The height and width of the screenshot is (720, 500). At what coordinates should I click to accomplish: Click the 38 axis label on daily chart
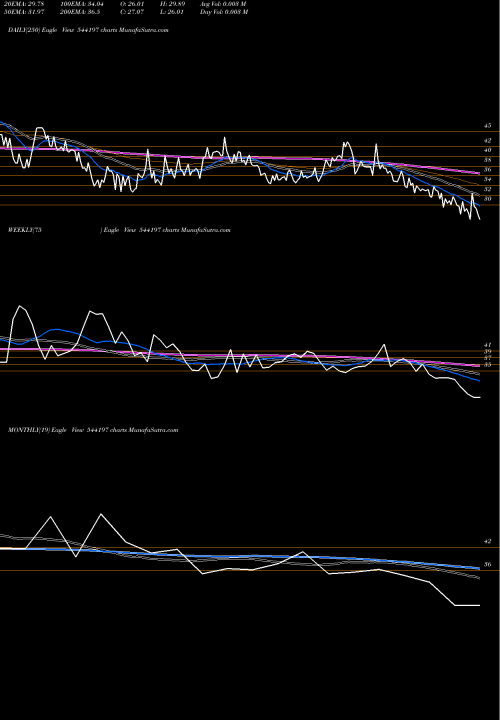[487, 160]
